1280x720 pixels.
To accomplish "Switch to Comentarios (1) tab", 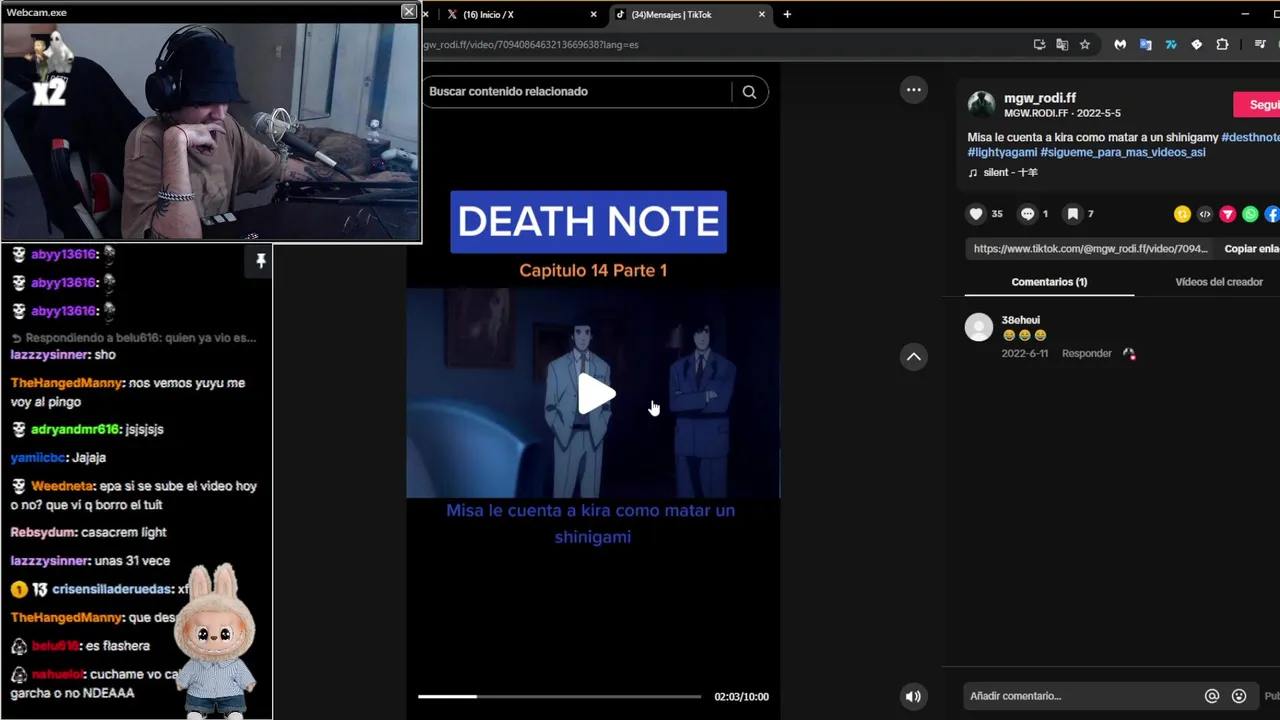I will pos(1049,282).
